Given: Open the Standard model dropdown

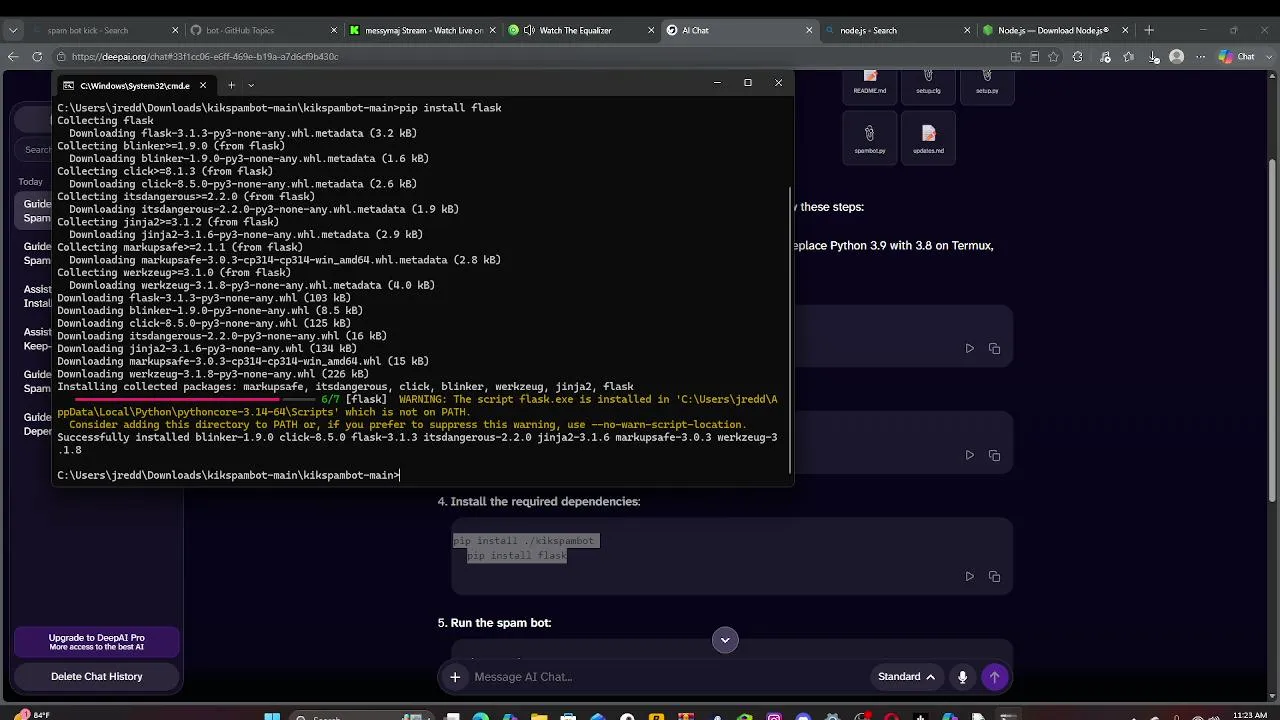Looking at the screenshot, I should (x=906, y=677).
